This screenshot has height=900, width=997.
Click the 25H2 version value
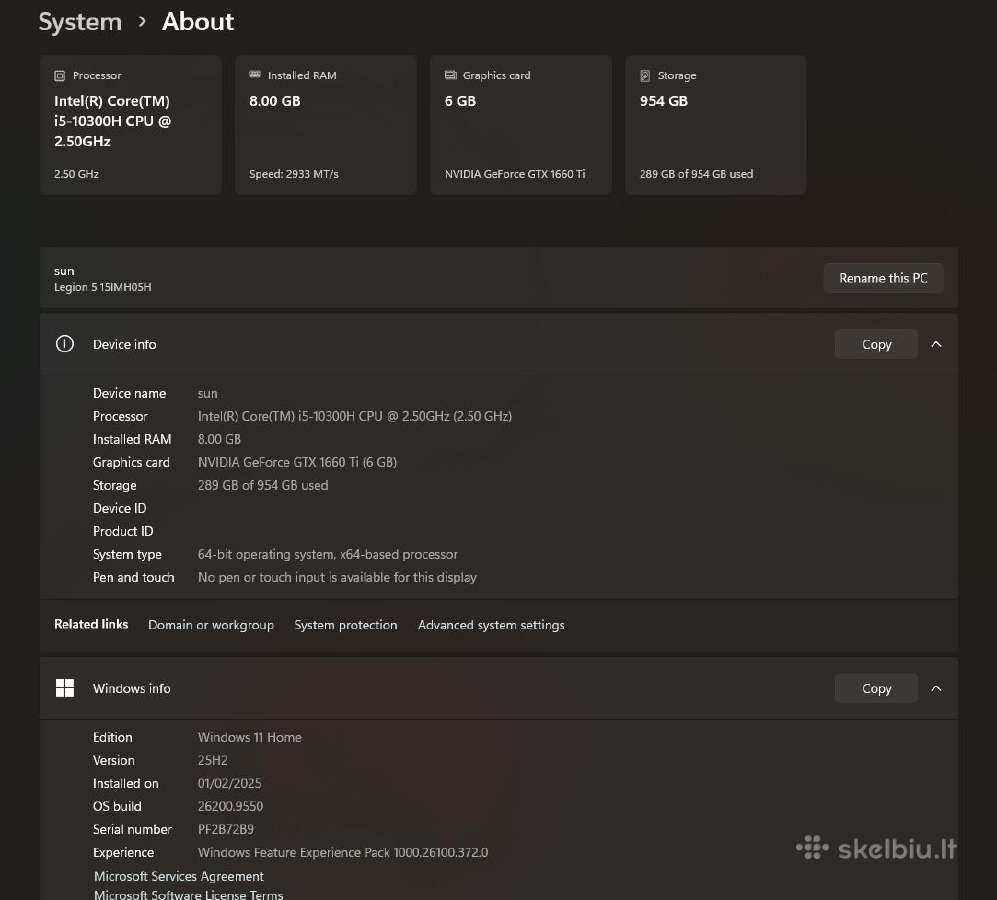click(212, 761)
